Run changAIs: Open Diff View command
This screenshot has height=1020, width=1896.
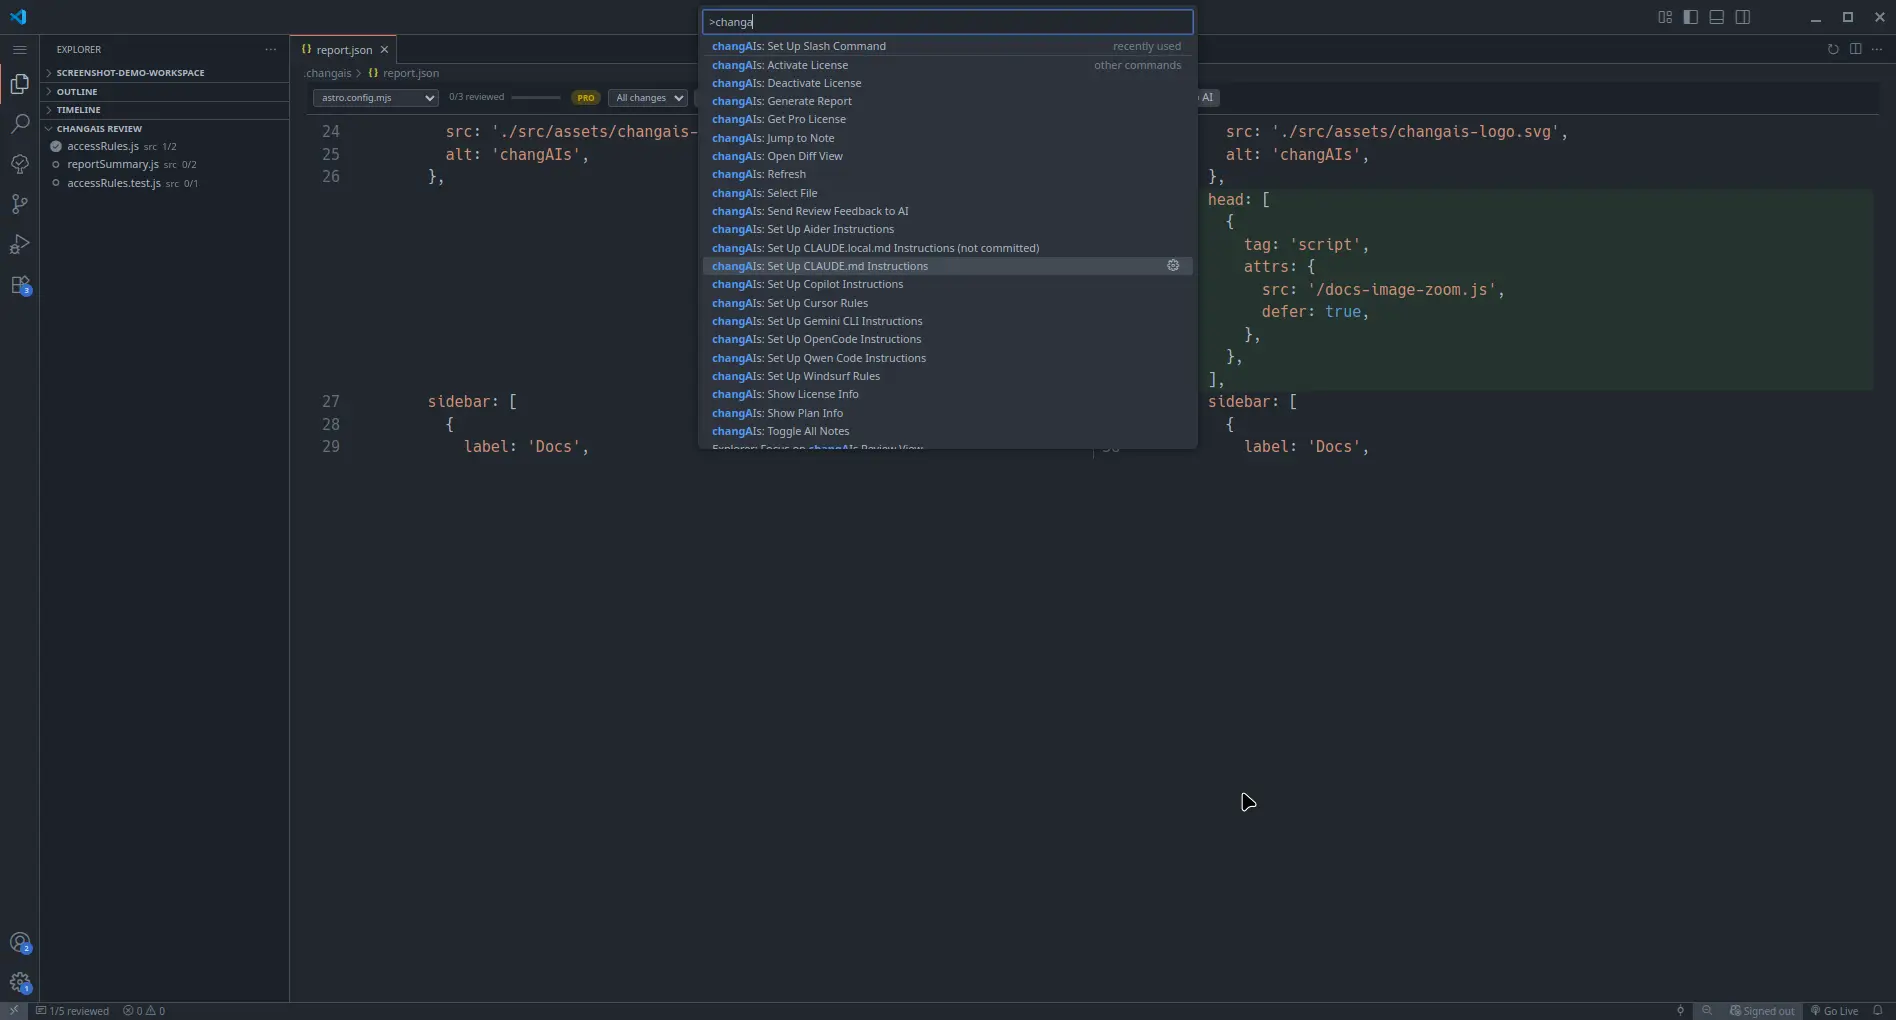pos(947,156)
